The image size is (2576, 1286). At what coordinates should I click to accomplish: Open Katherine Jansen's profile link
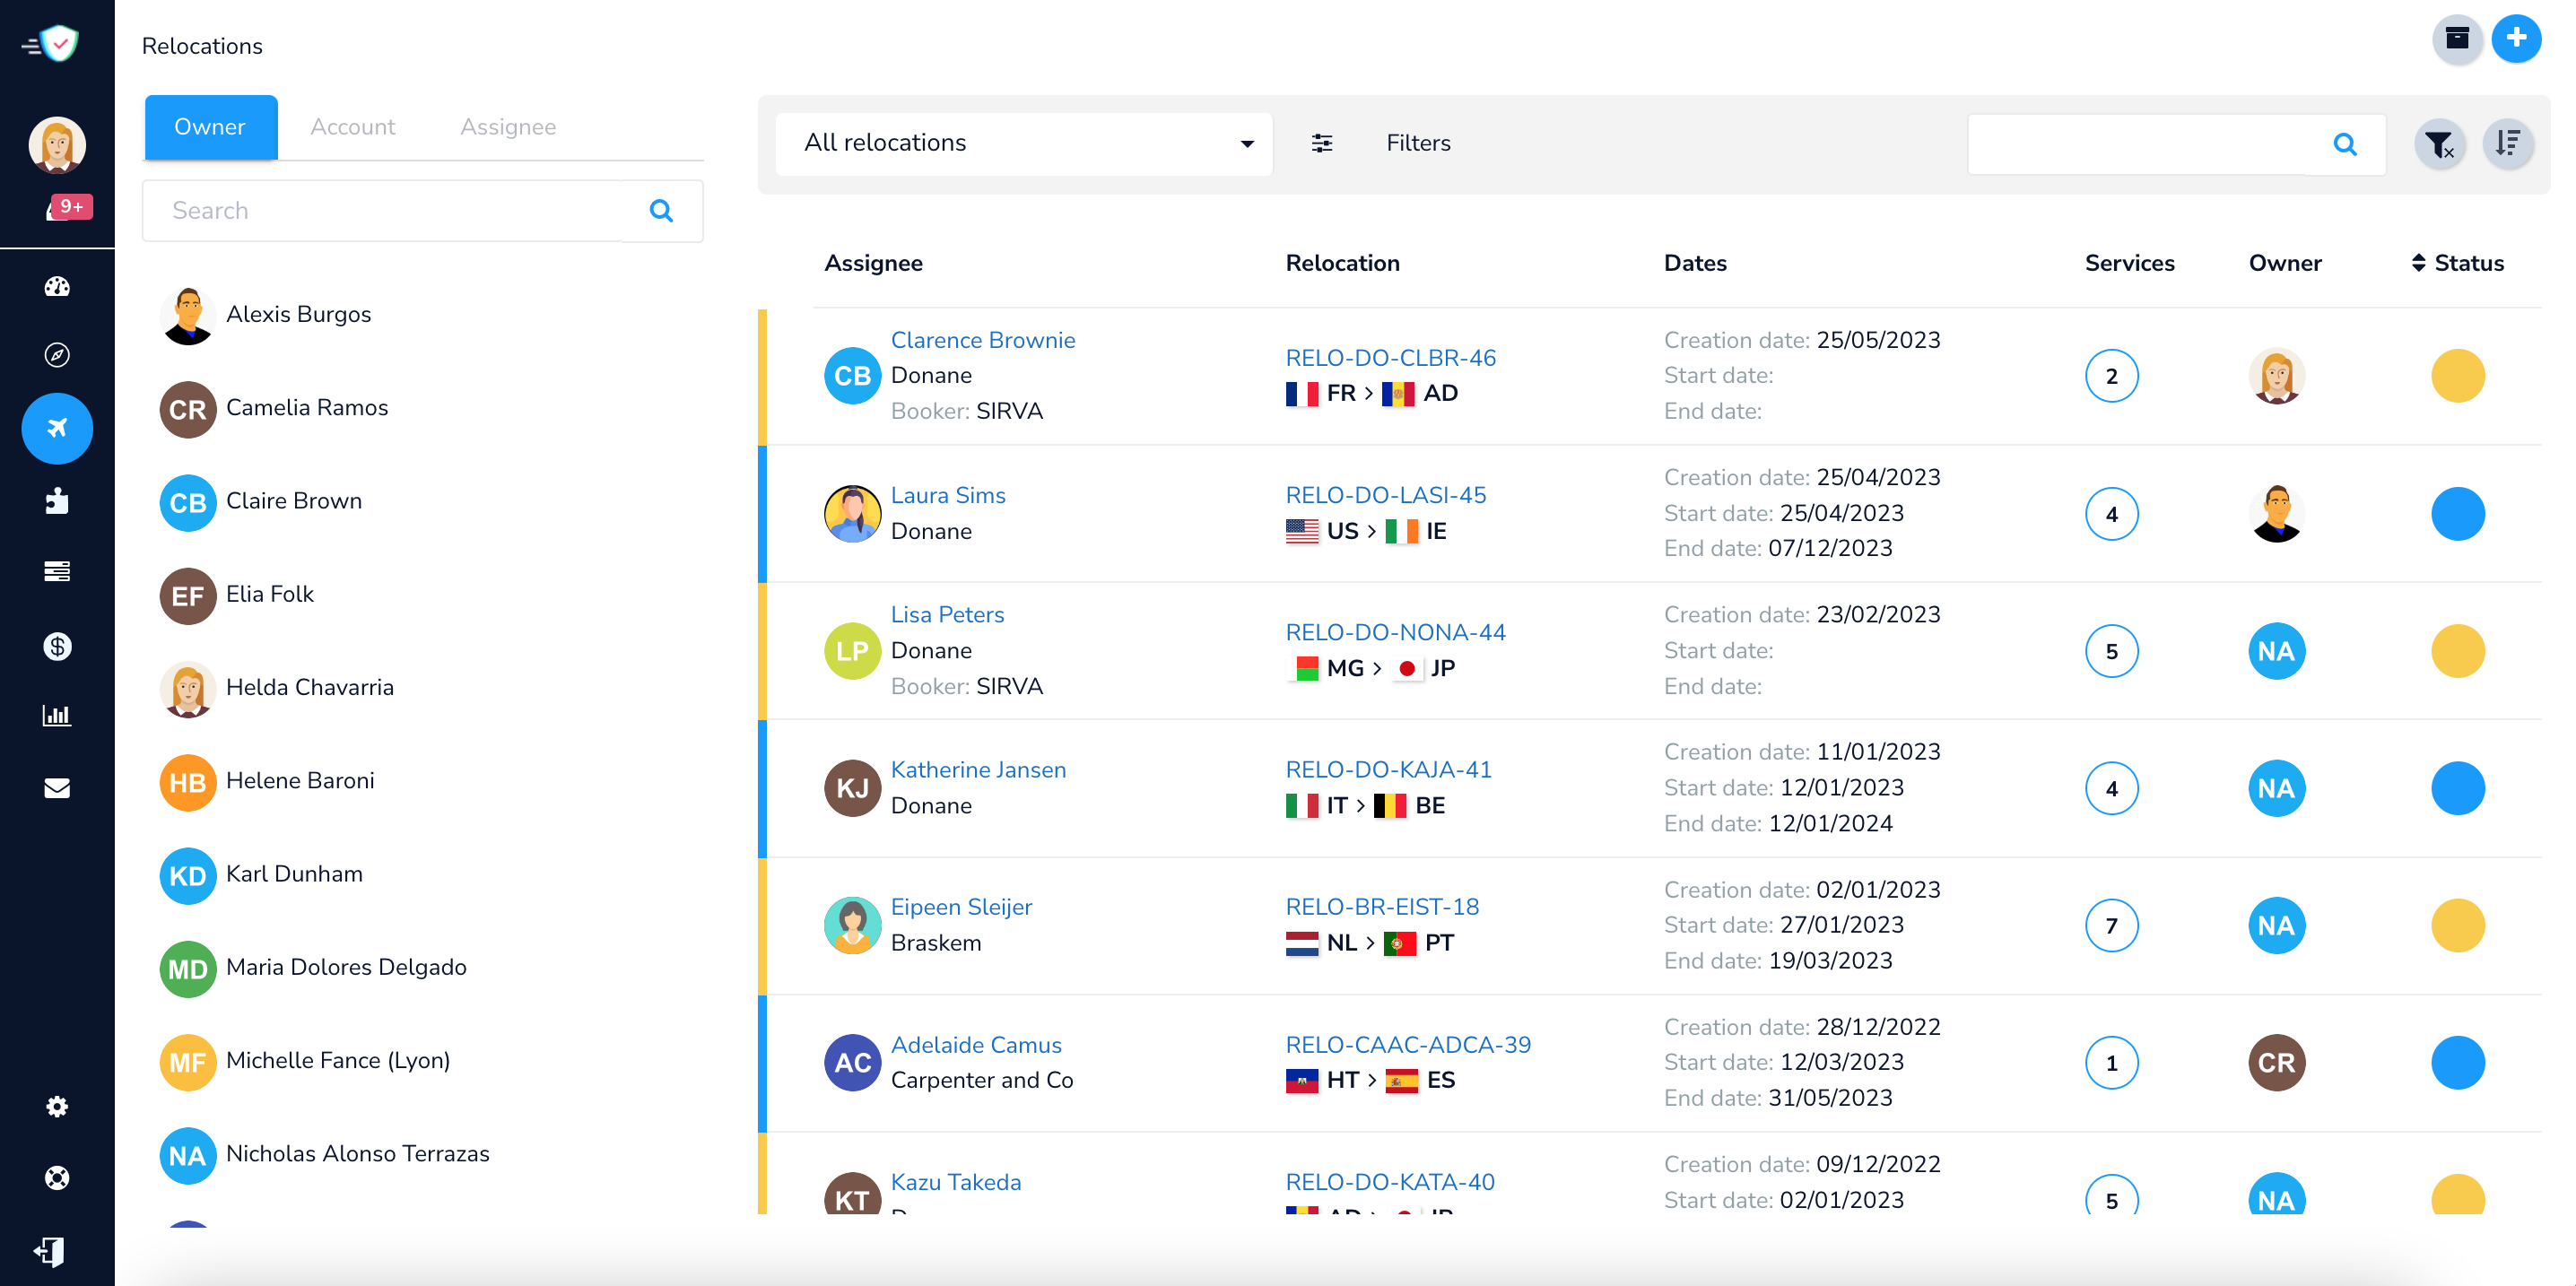pos(979,770)
